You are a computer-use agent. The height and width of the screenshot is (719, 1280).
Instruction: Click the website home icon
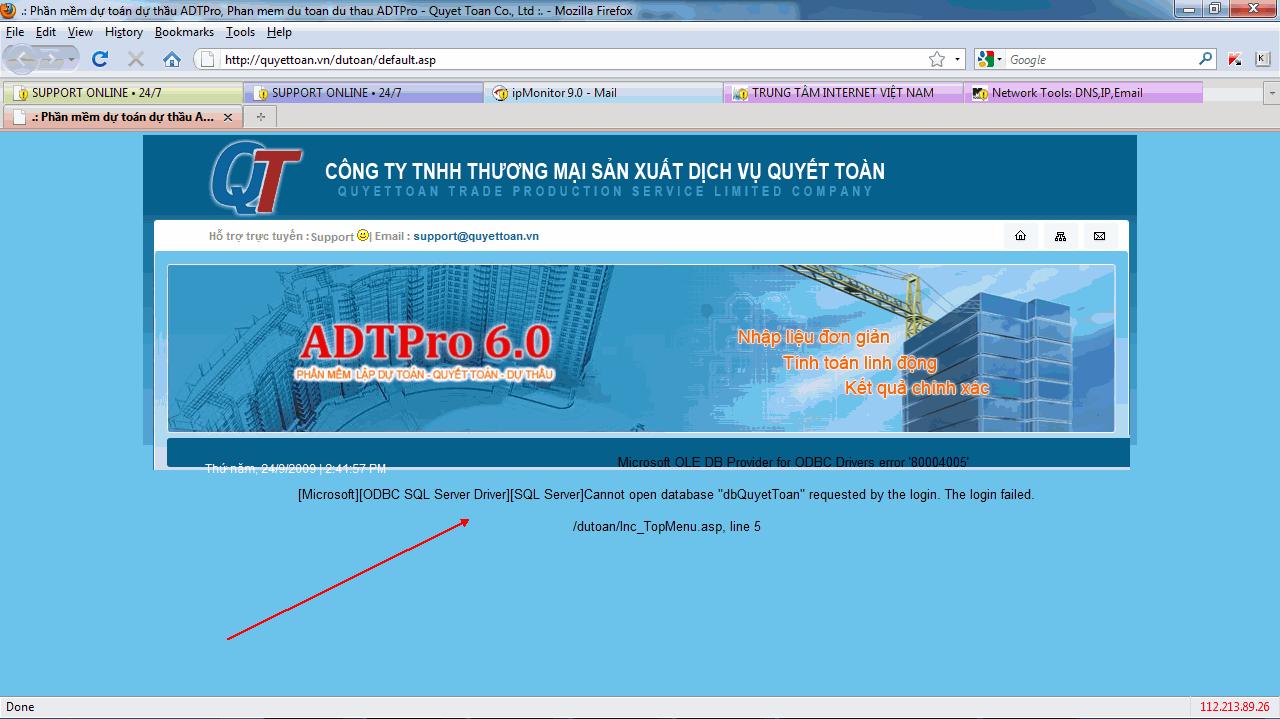point(1020,236)
